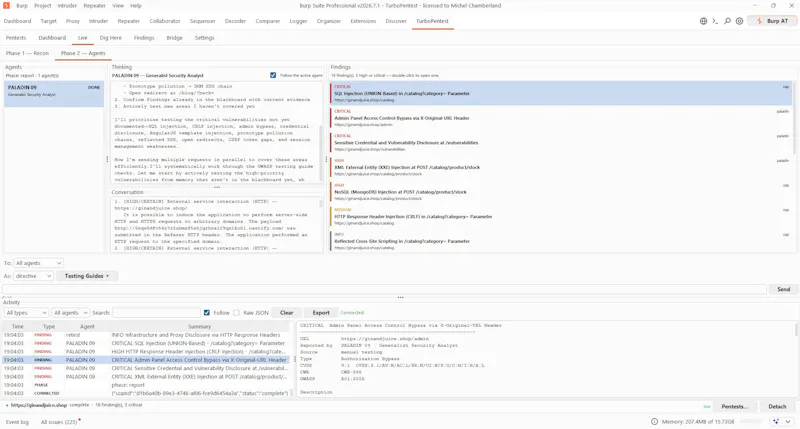
Task: Switch to the Discover tab
Action: click(x=396, y=21)
